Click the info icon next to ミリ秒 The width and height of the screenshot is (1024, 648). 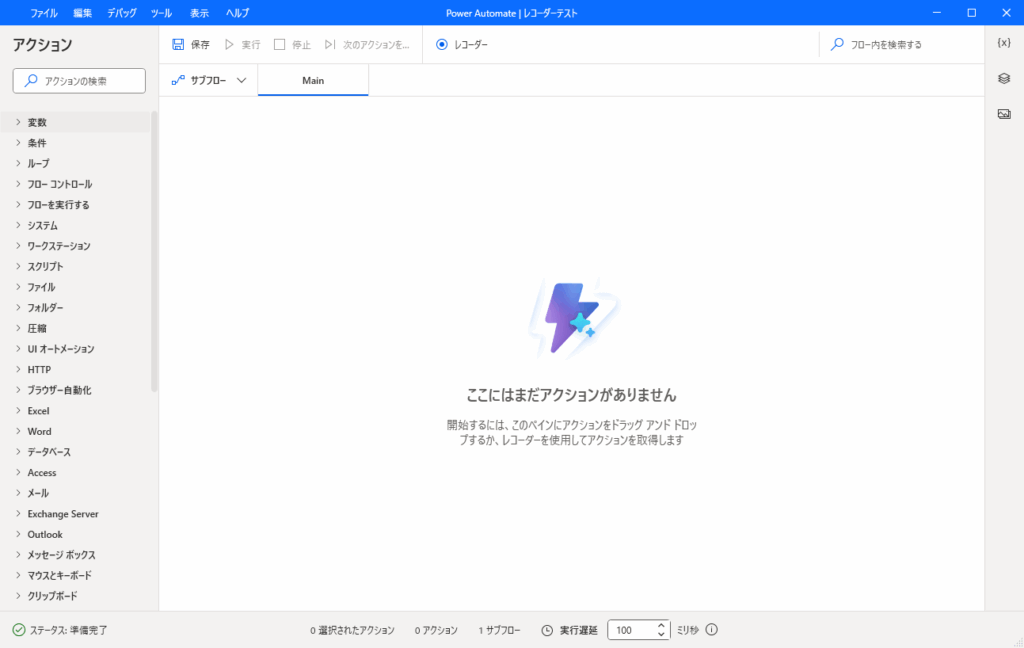[x=712, y=630]
